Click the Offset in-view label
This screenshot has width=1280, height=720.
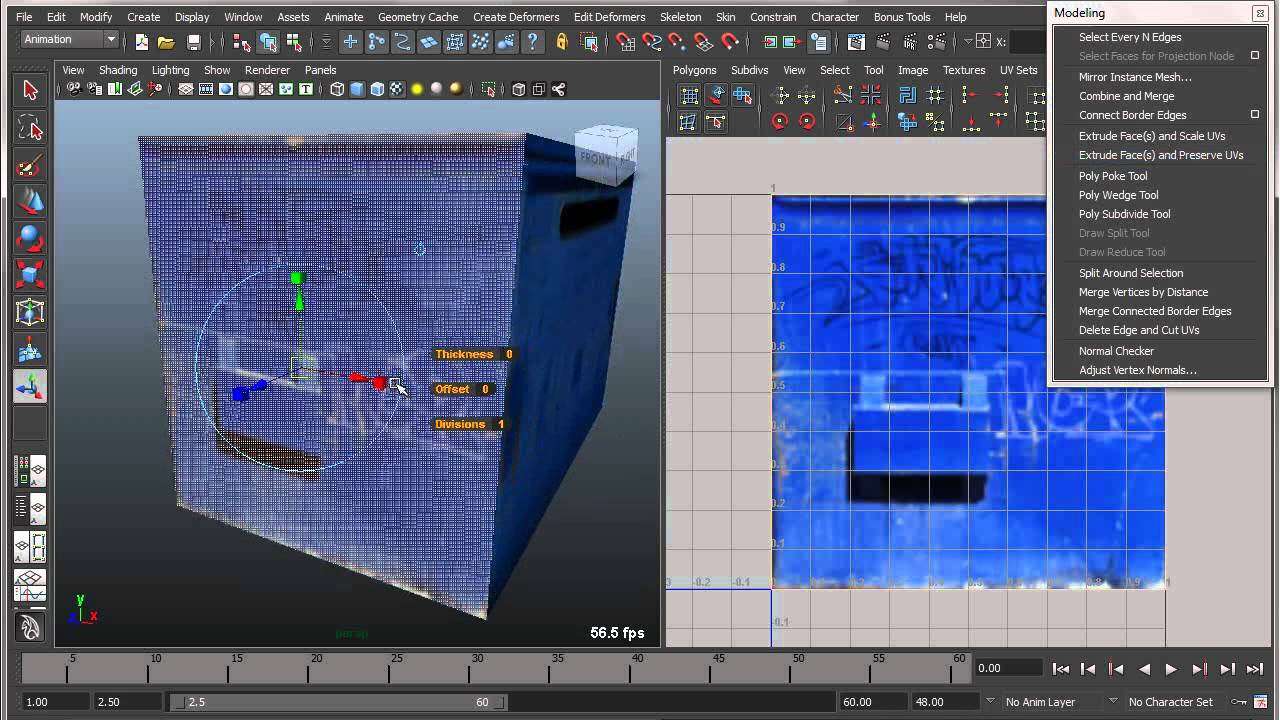452,389
